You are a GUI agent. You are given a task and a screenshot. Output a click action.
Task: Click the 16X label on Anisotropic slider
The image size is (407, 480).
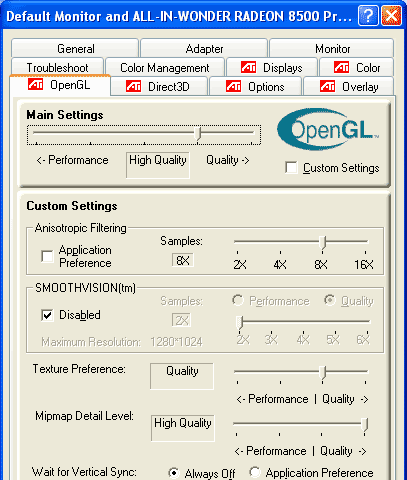[x=364, y=265]
